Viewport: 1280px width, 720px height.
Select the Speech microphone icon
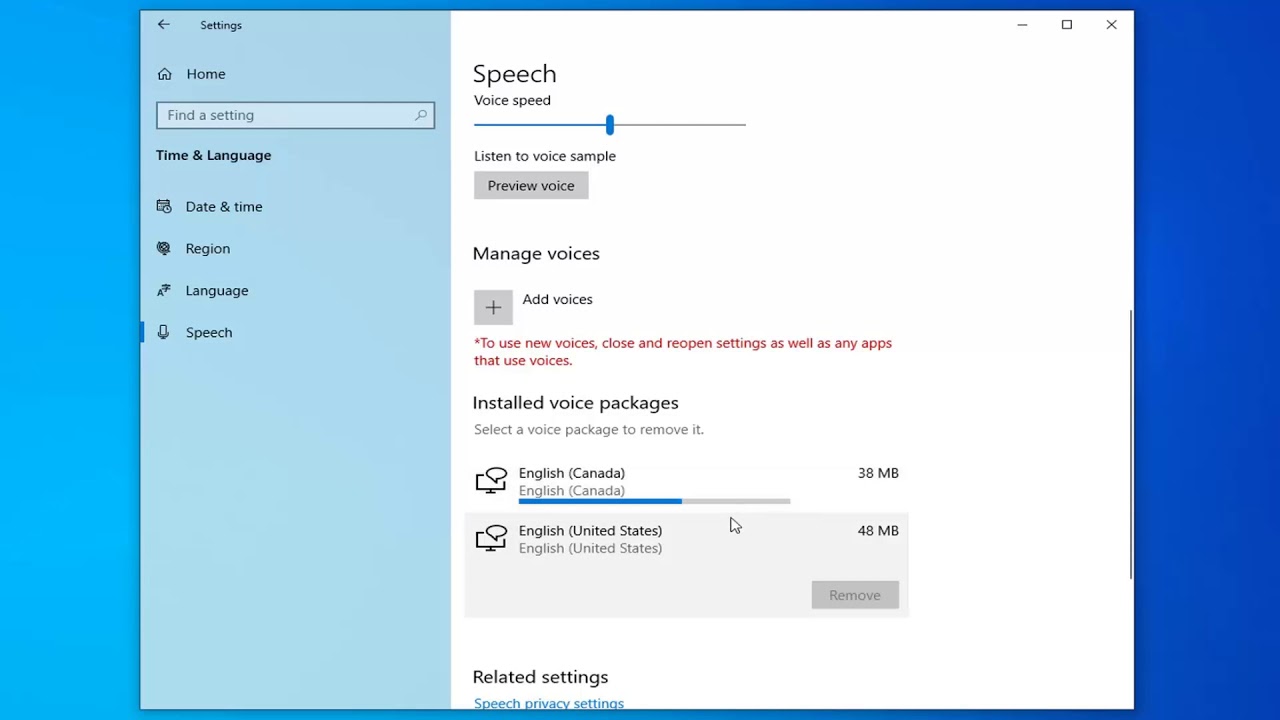pos(164,333)
